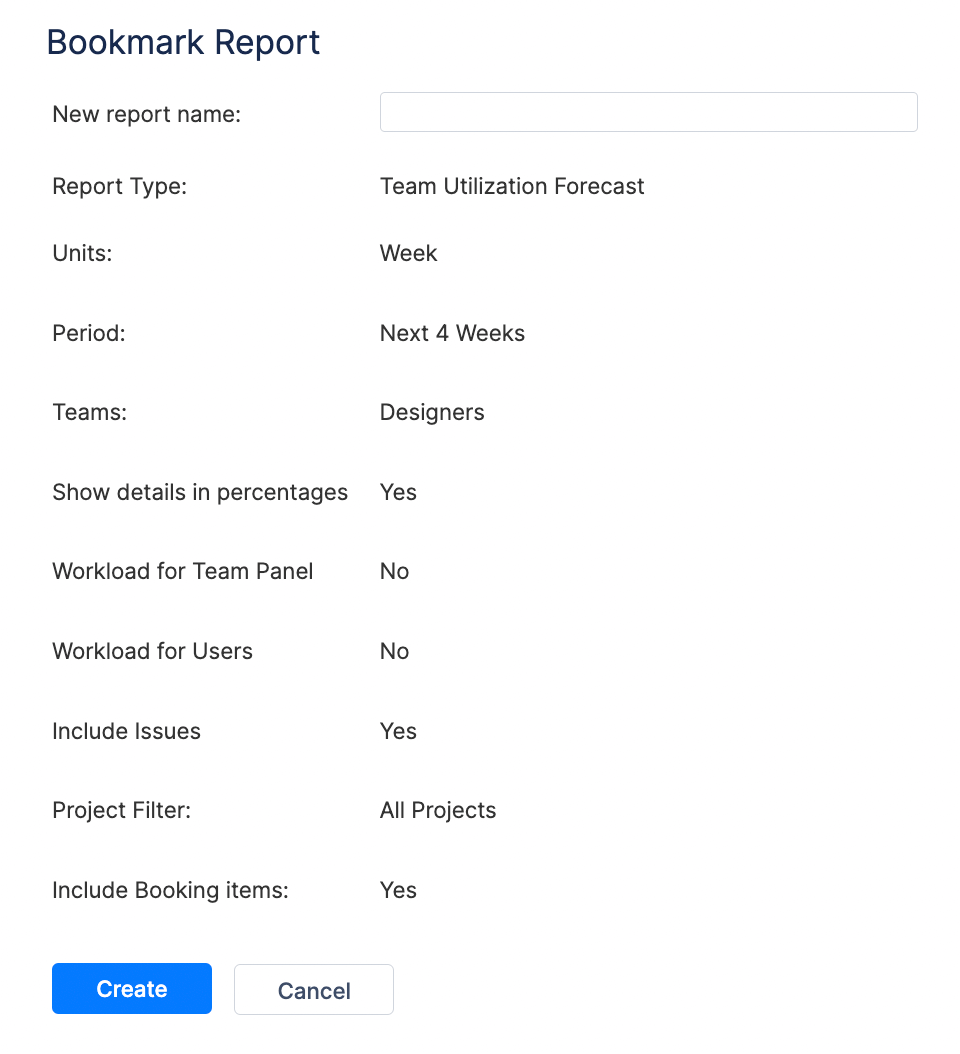Click the Team Utilization Forecast value

click(x=512, y=186)
